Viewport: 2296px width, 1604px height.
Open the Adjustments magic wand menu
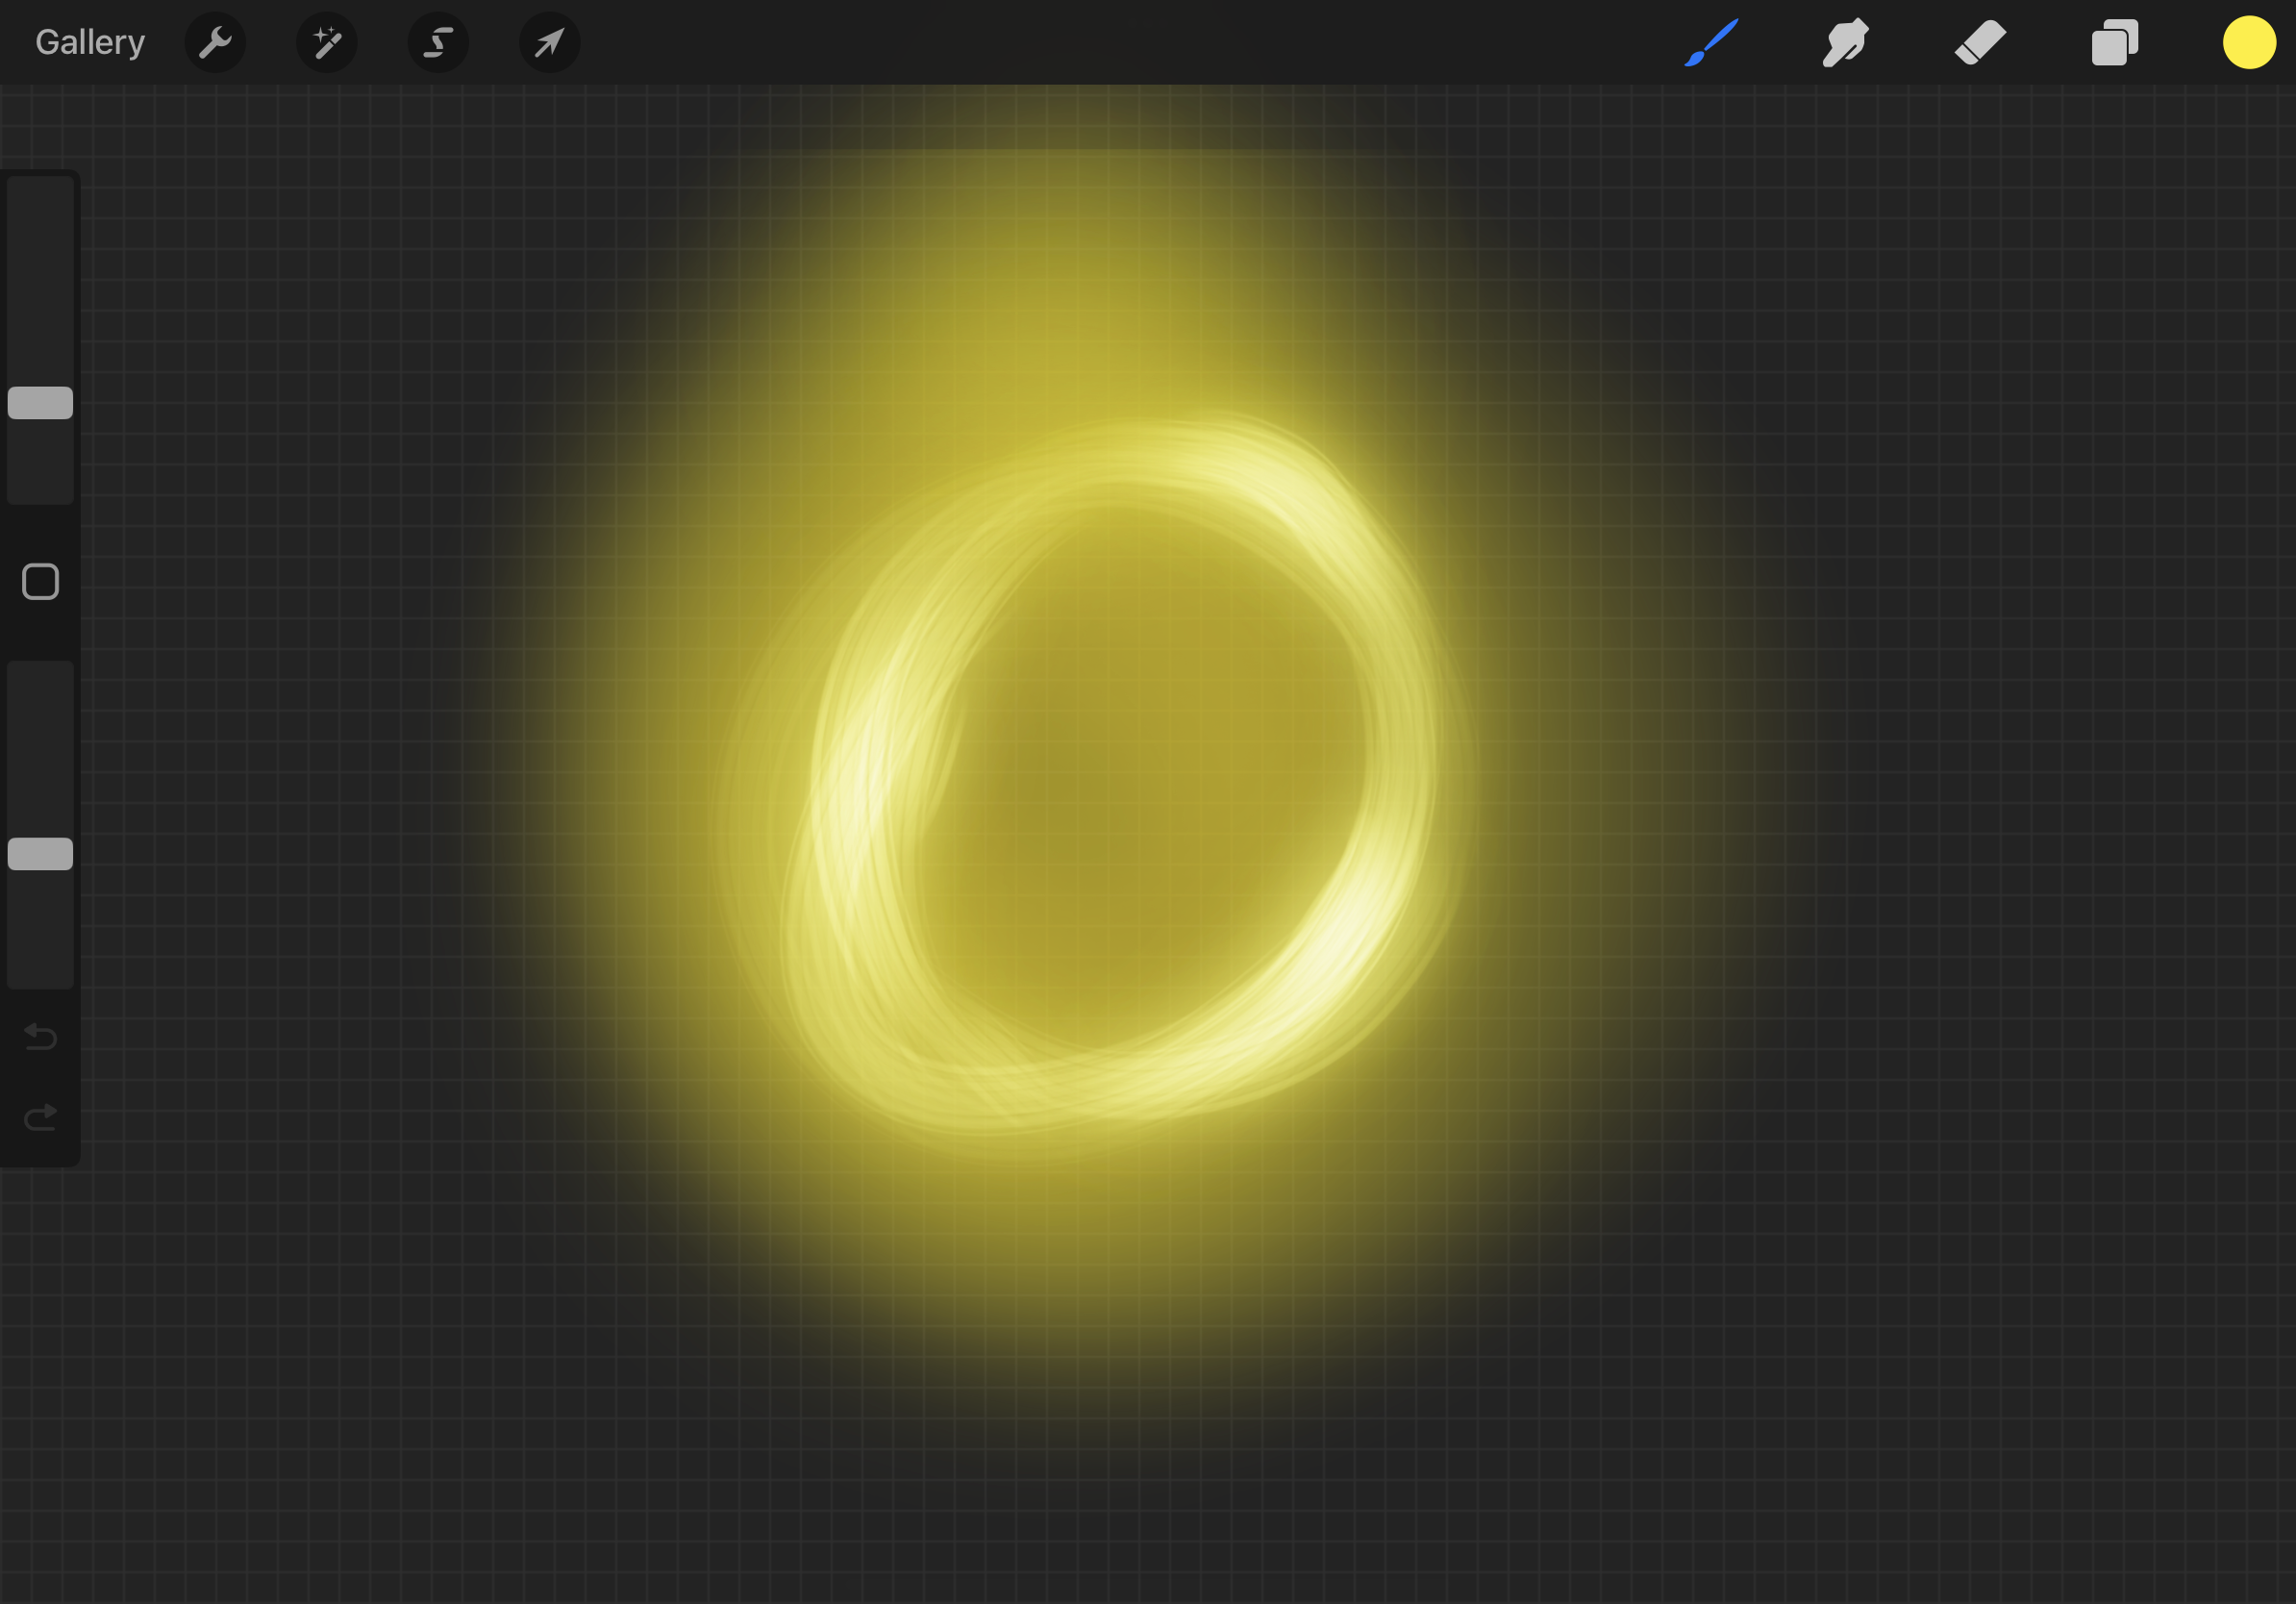[x=327, y=42]
